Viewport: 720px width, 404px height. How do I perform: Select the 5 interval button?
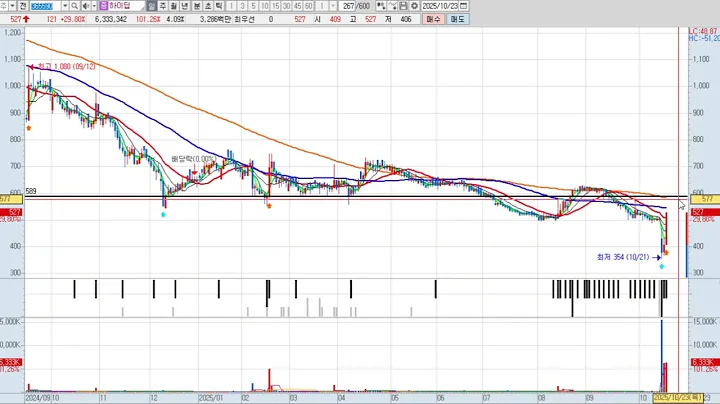[253, 6]
